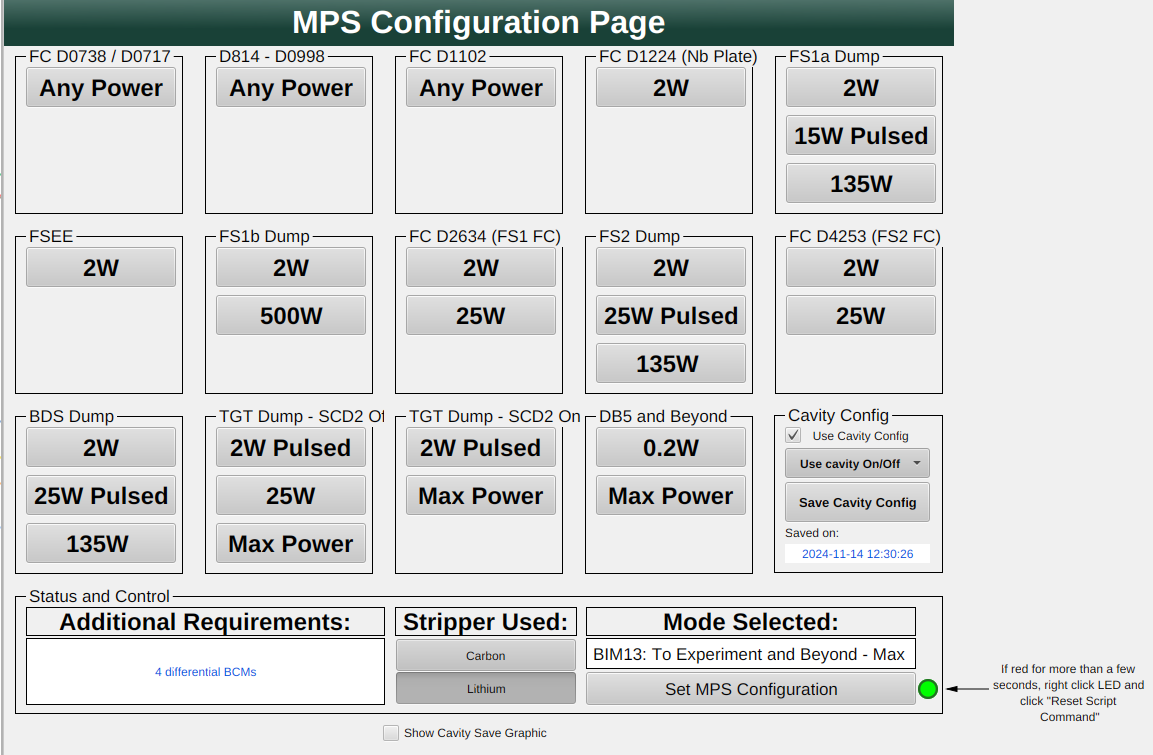The height and width of the screenshot is (755, 1153).
Task: Click the 4 differential BCMs text
Action: tap(205, 672)
